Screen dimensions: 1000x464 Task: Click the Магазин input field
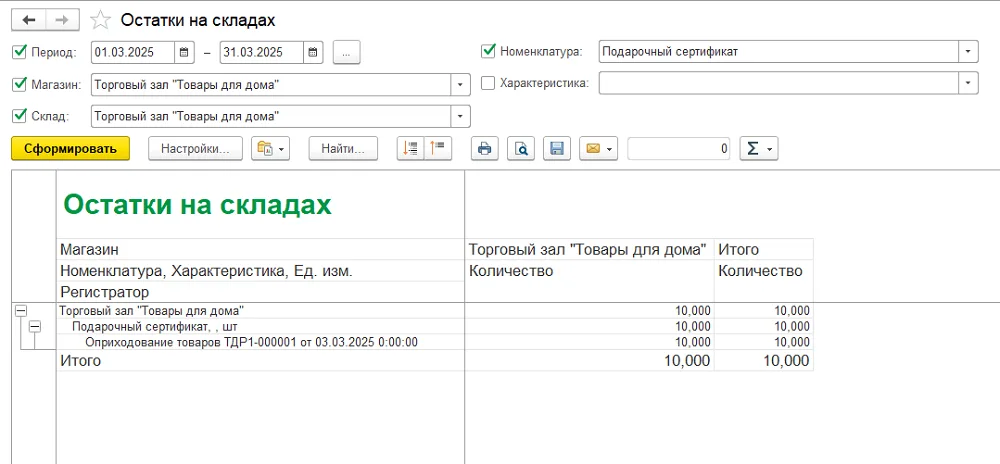272,84
